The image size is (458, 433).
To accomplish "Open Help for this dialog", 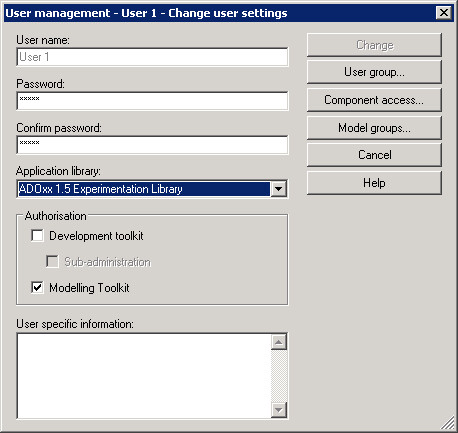I will (x=374, y=183).
